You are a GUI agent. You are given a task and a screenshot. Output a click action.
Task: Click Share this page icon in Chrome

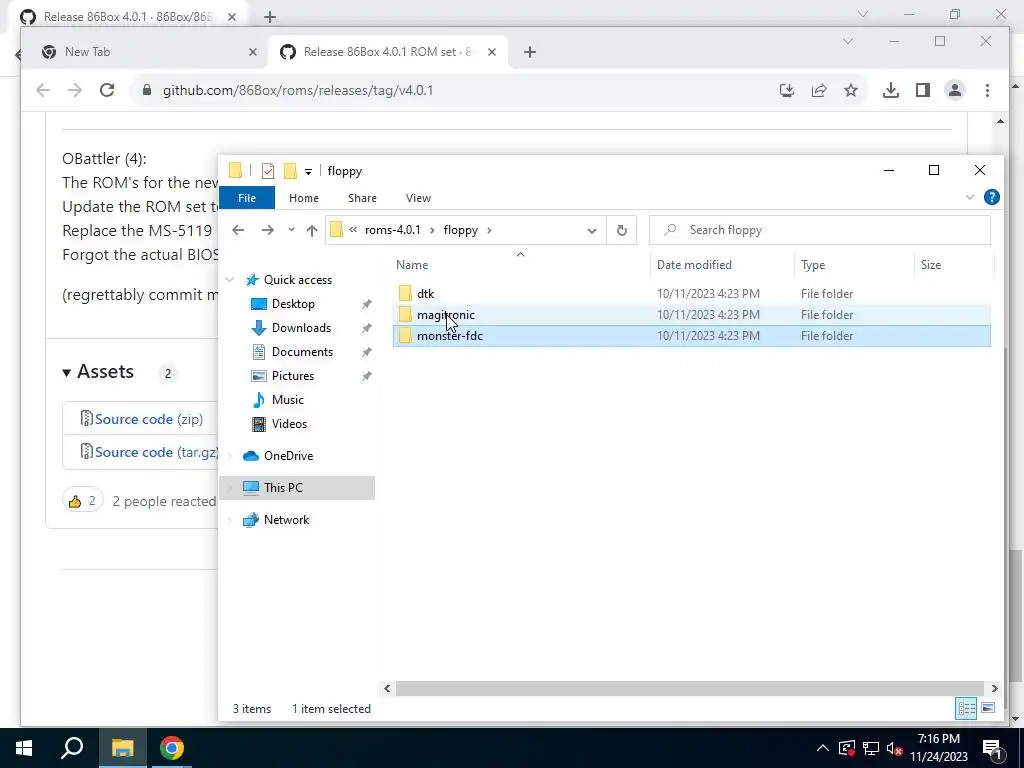tap(819, 90)
